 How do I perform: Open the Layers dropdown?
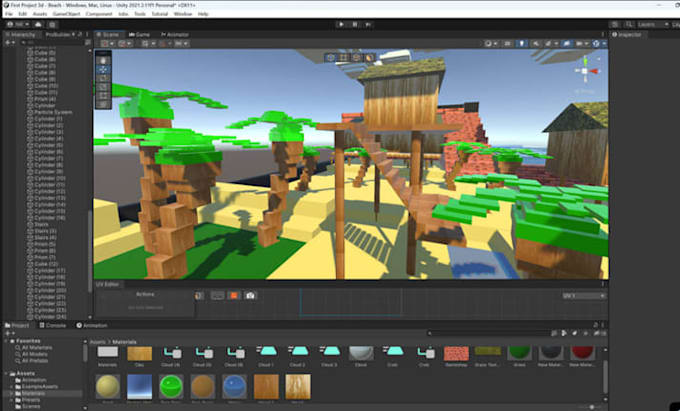click(654, 24)
